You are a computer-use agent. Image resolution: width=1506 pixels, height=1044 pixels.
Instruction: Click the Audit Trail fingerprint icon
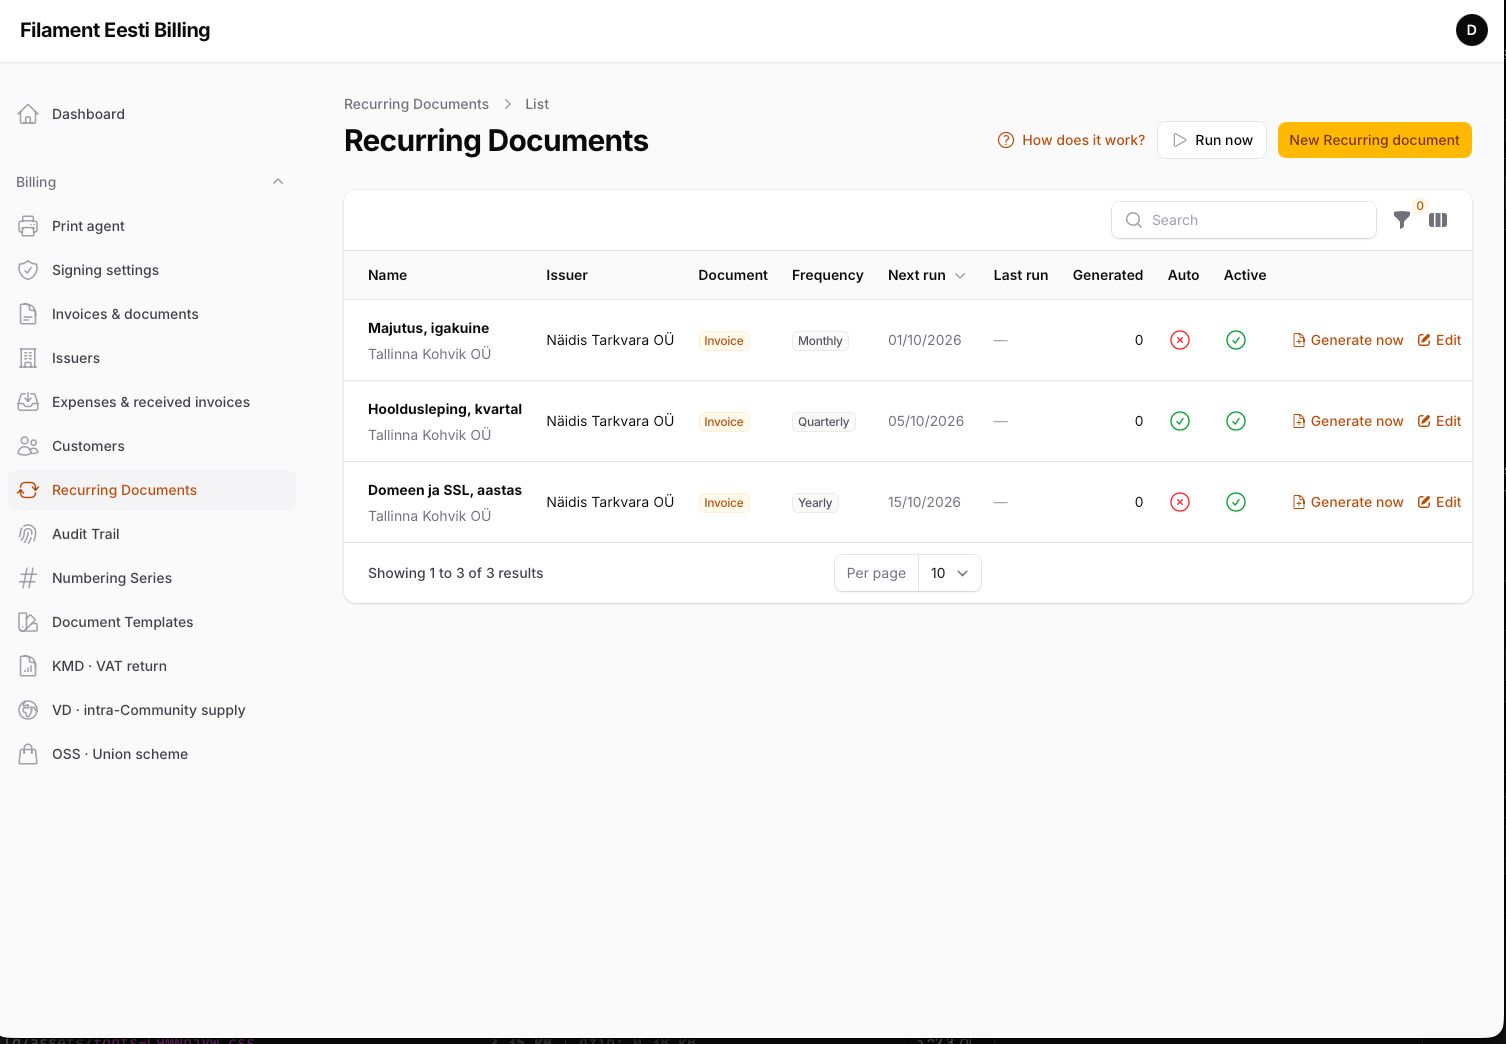pos(28,534)
